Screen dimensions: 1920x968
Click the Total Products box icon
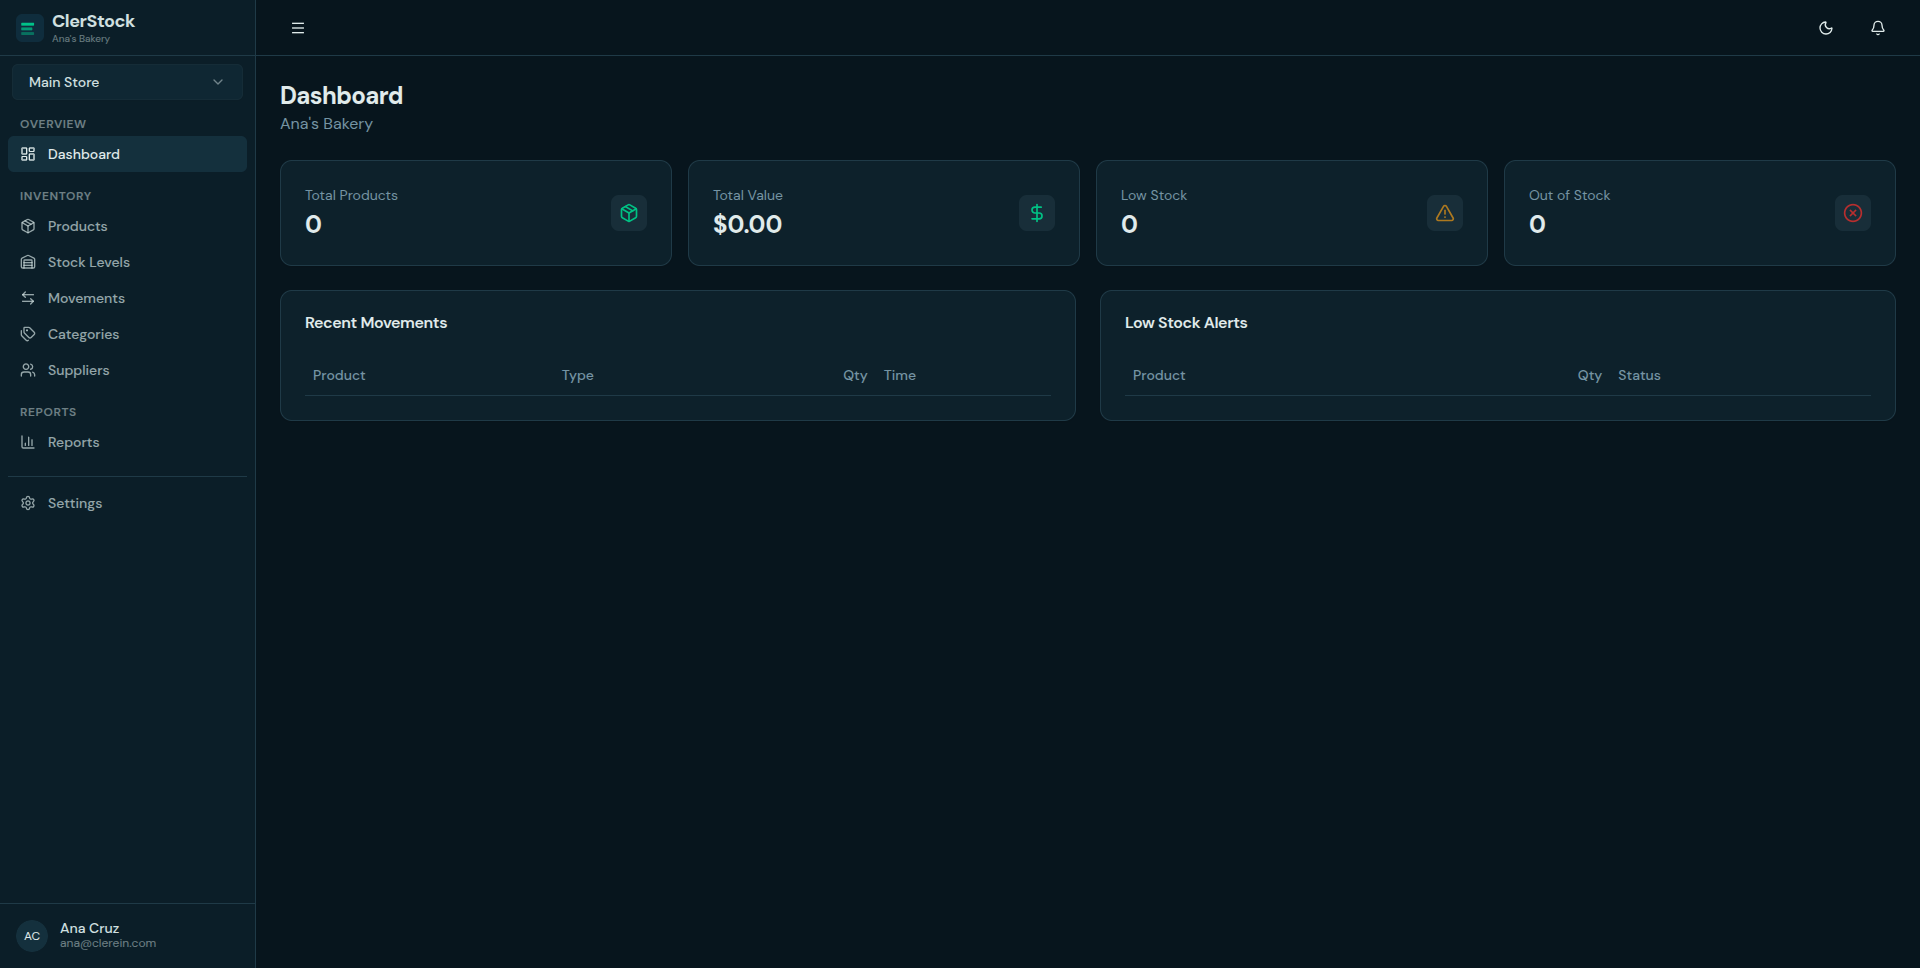pos(628,213)
